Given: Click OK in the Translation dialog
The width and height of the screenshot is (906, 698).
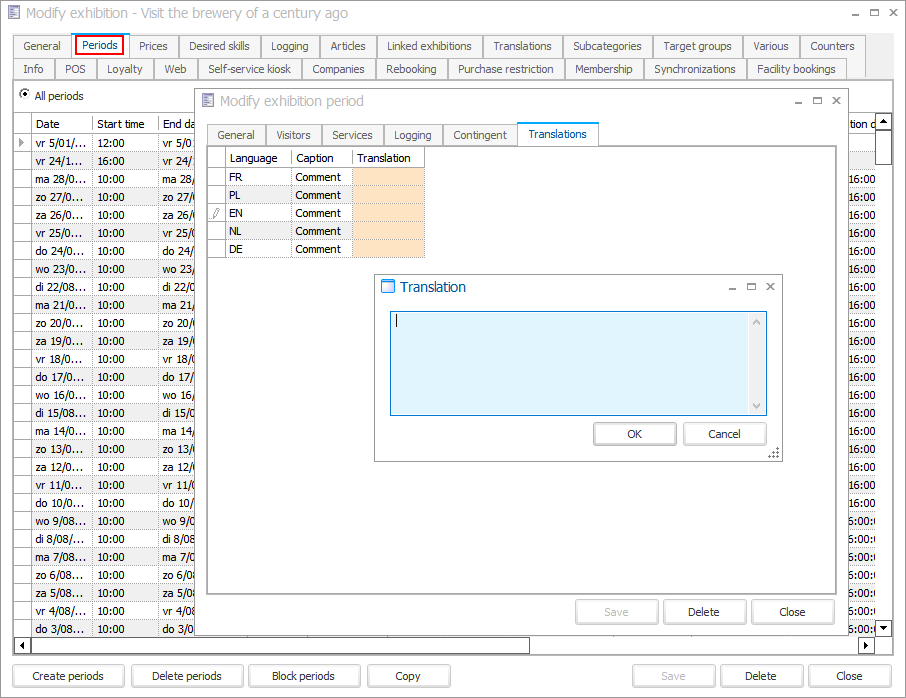Looking at the screenshot, I should point(634,434).
